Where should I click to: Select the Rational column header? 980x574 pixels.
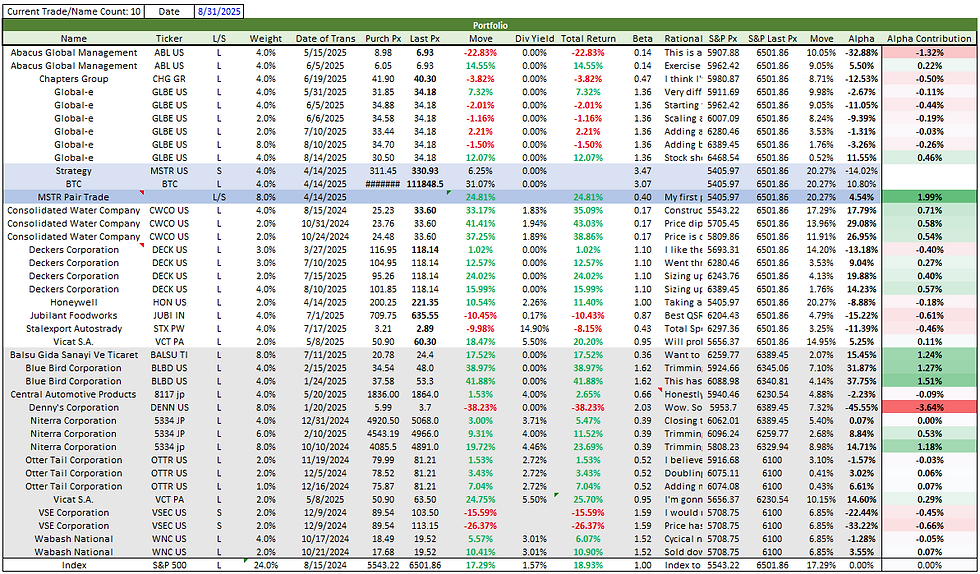[x=682, y=39]
